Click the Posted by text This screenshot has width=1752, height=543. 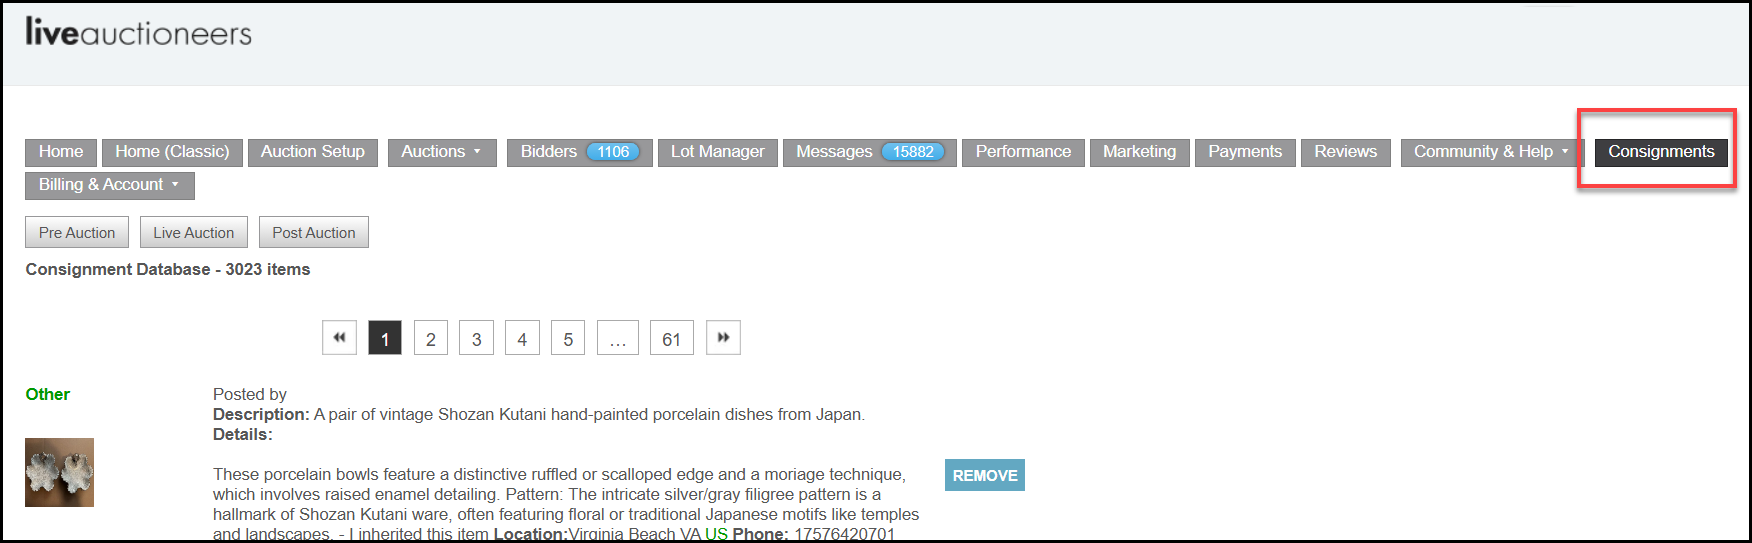coord(250,394)
